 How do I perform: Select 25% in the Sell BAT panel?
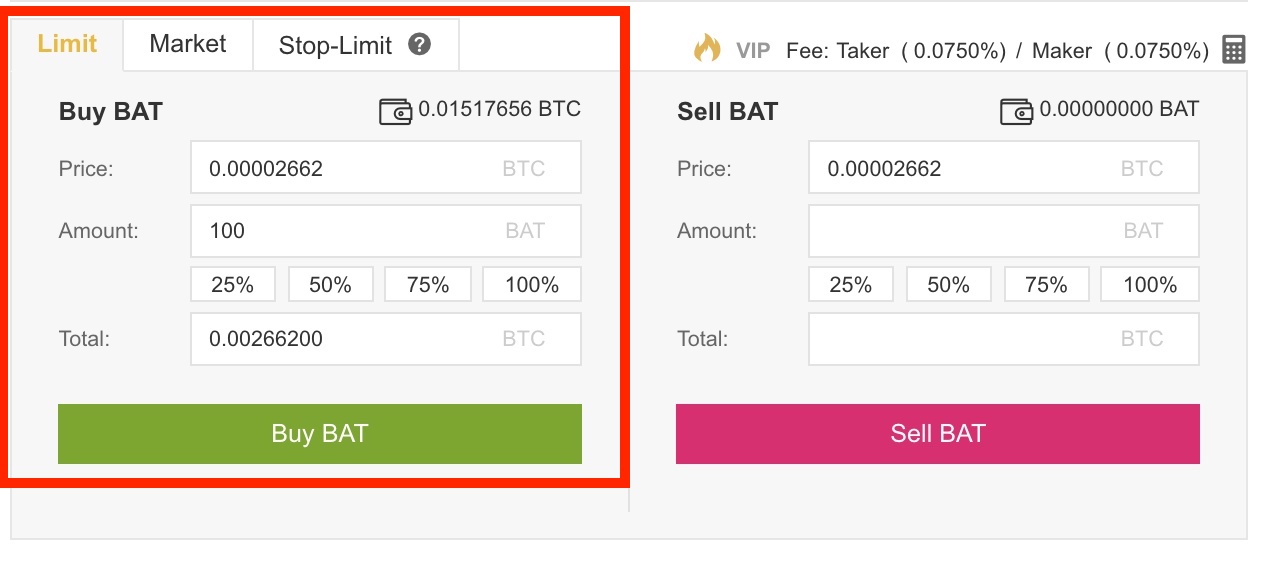point(850,285)
